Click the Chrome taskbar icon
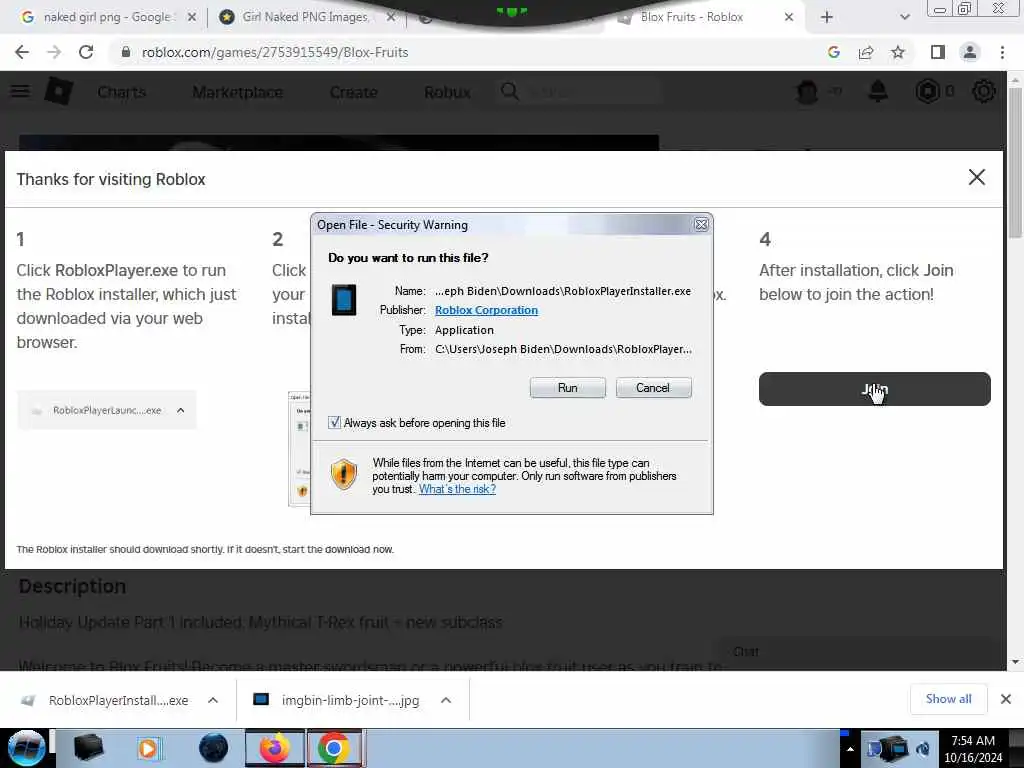This screenshot has width=1024, height=768. 334,748
